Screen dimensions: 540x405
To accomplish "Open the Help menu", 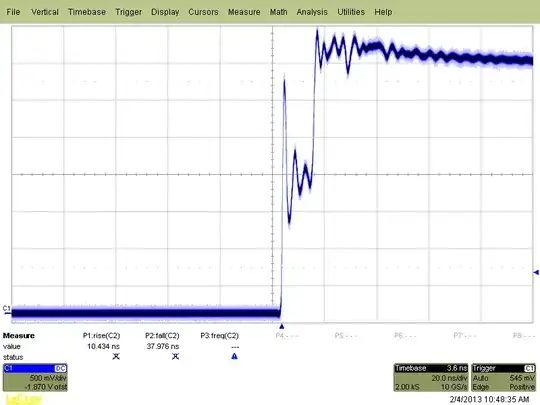I will (383, 12).
